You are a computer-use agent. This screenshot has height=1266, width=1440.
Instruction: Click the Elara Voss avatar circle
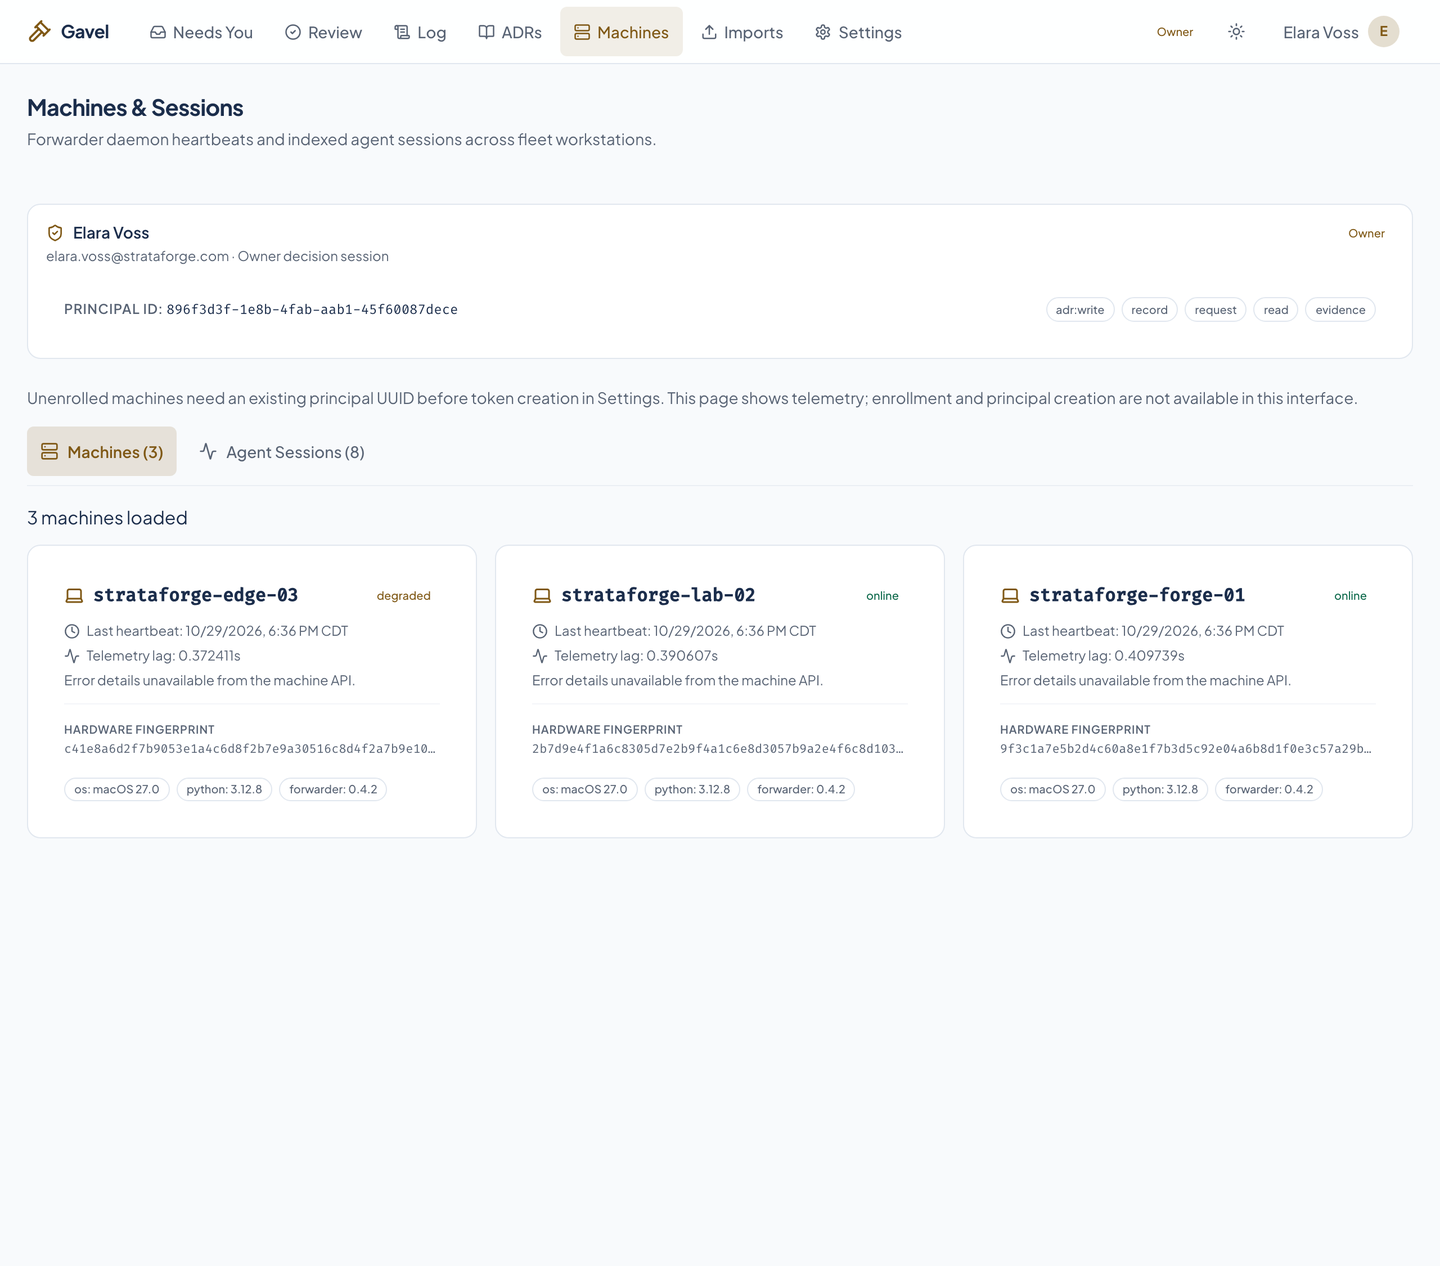pos(1383,32)
